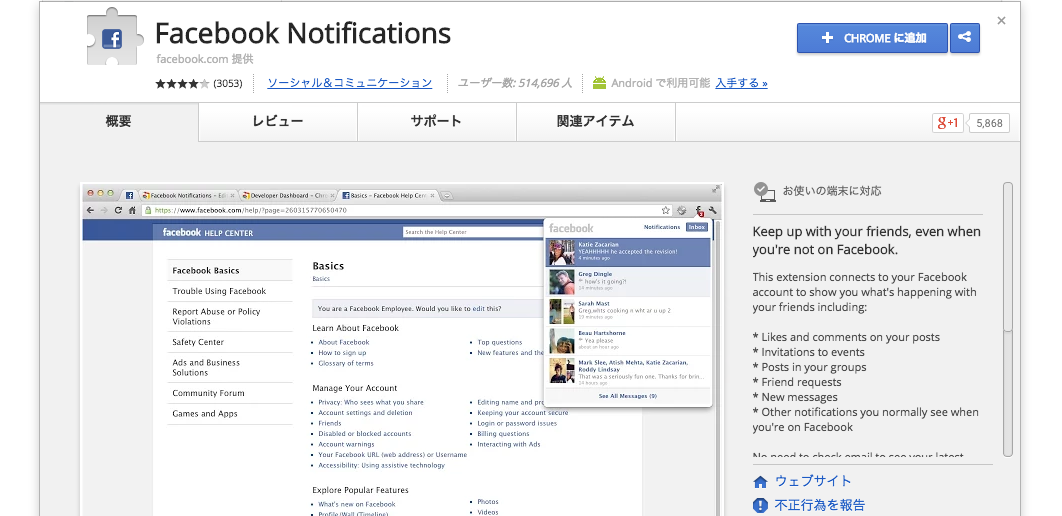Click the report-abuse exclamation icon
This screenshot has width=1062, height=516.
pyautogui.click(x=761, y=505)
